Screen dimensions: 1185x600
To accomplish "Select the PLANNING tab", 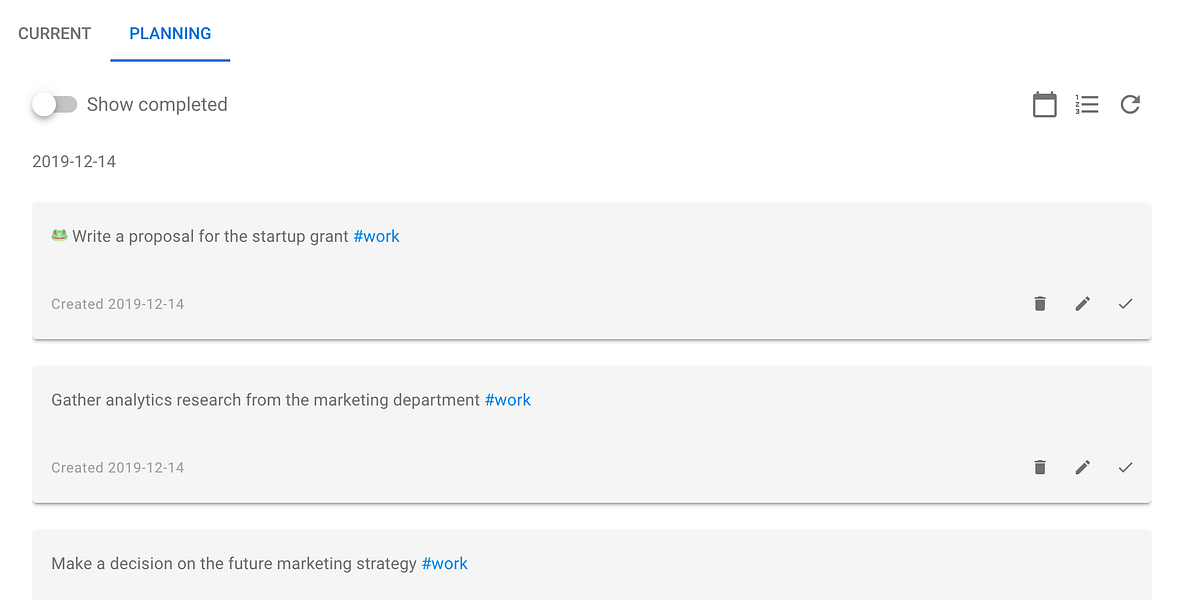I will click(170, 33).
